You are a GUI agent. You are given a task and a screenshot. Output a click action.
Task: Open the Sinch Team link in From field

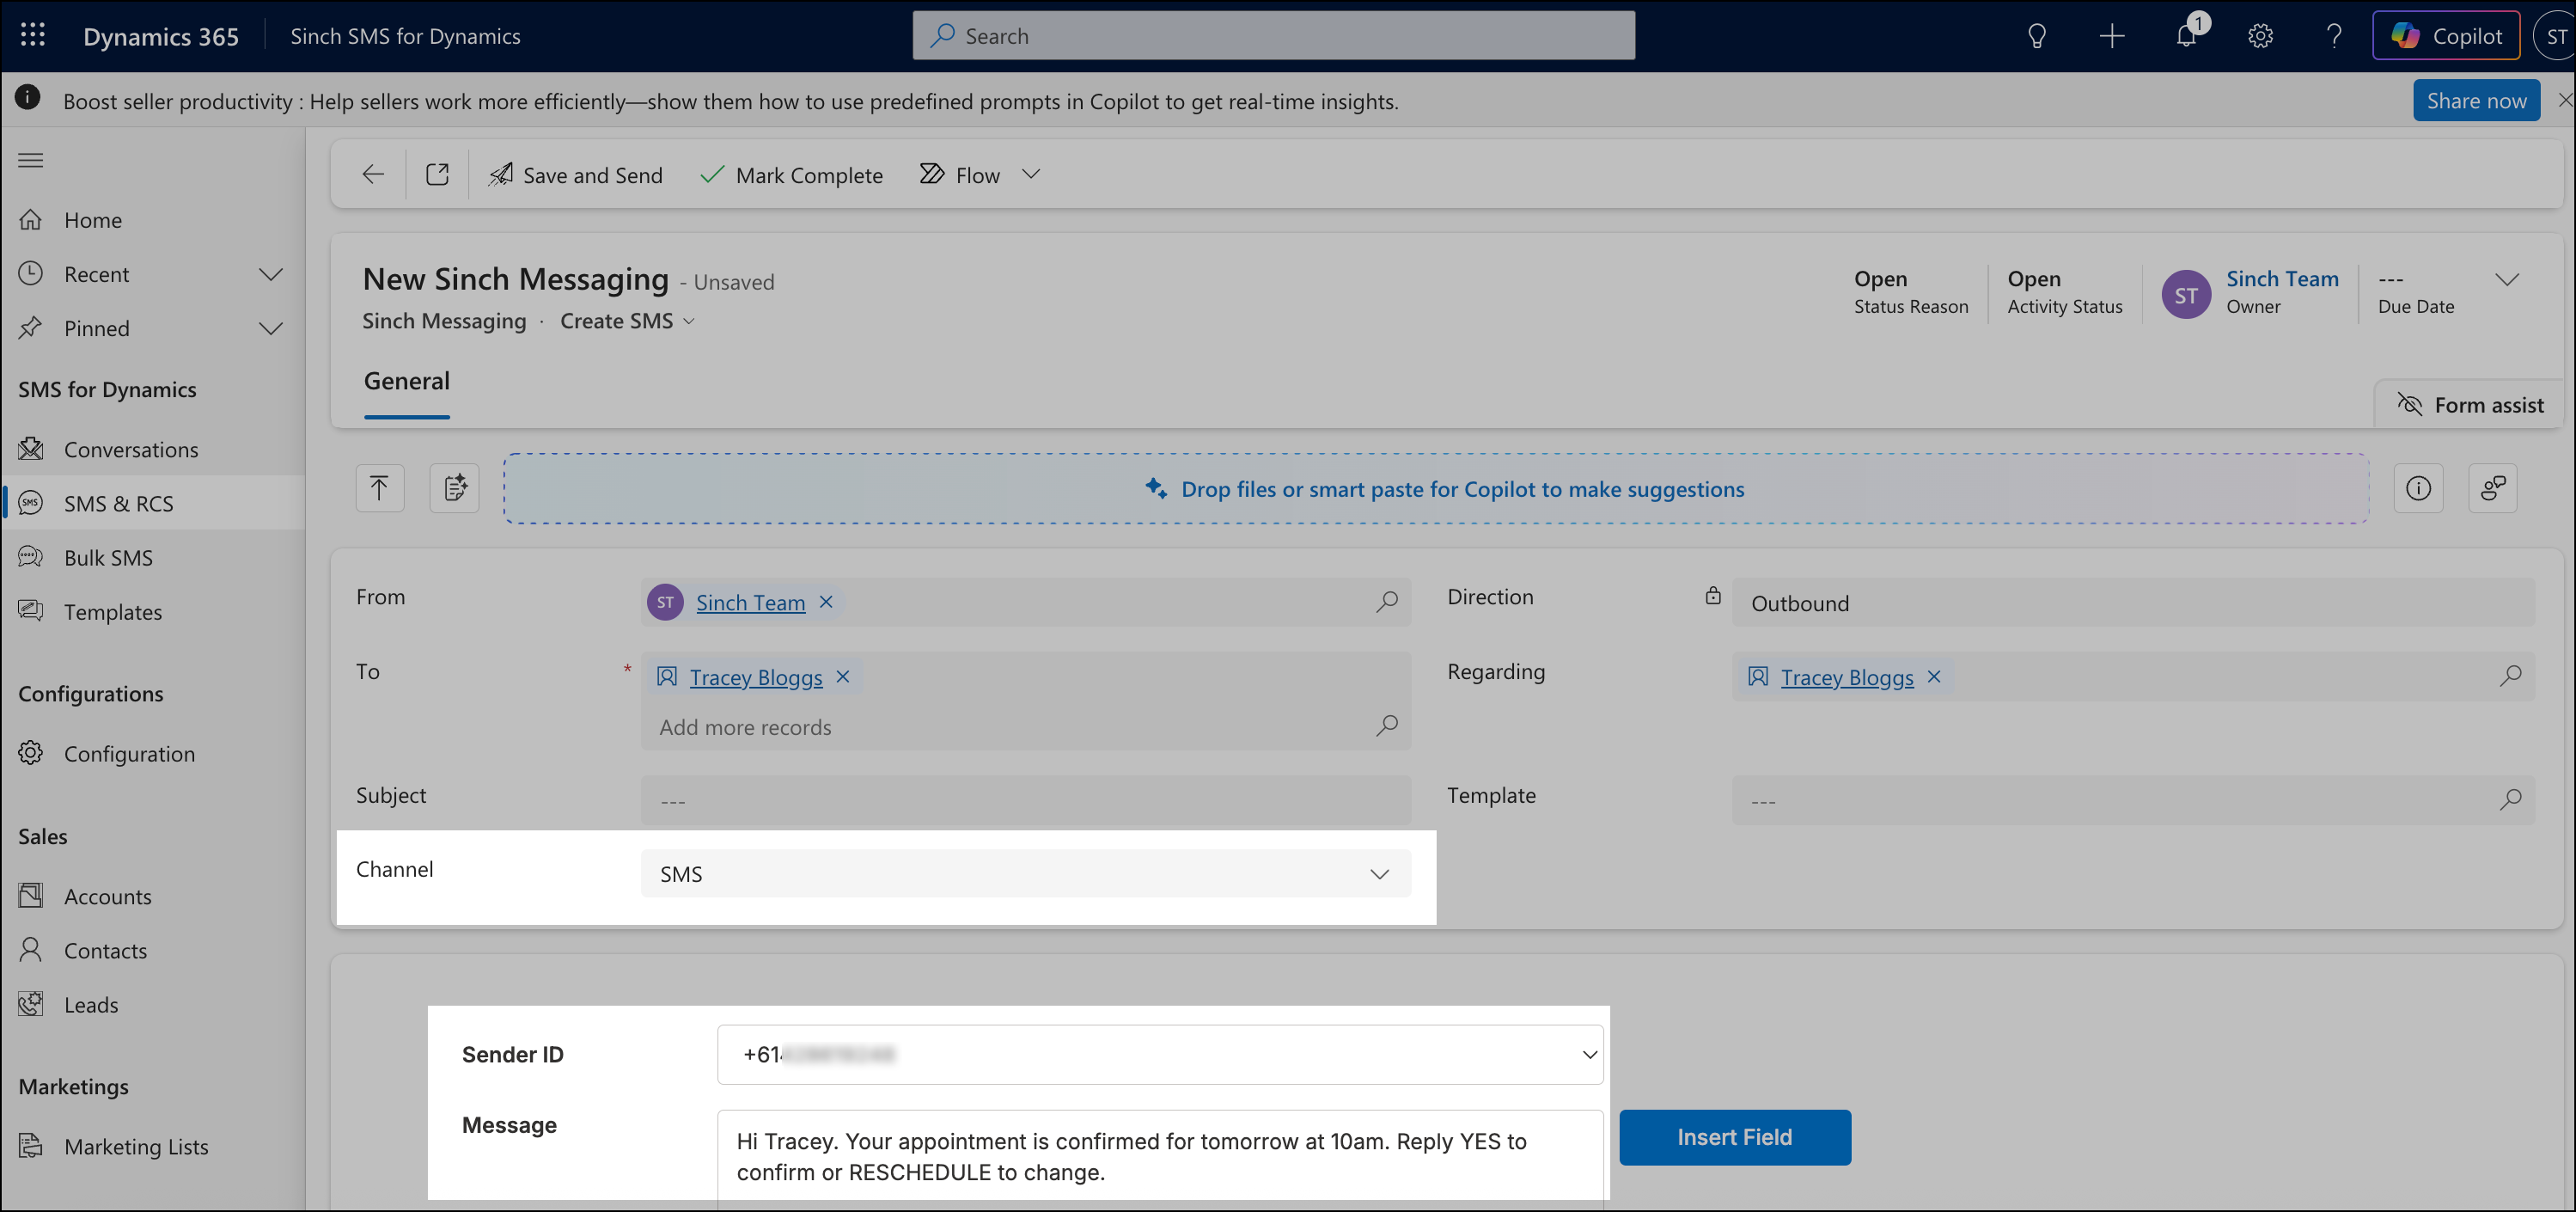point(751,602)
